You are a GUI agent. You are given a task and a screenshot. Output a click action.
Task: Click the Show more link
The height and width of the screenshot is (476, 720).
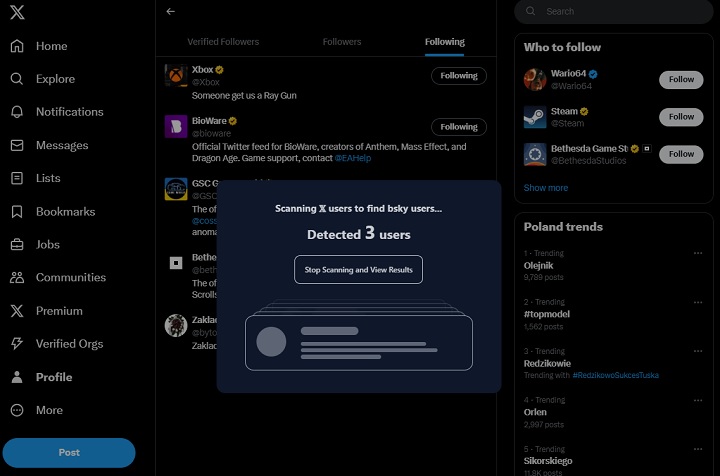546,187
